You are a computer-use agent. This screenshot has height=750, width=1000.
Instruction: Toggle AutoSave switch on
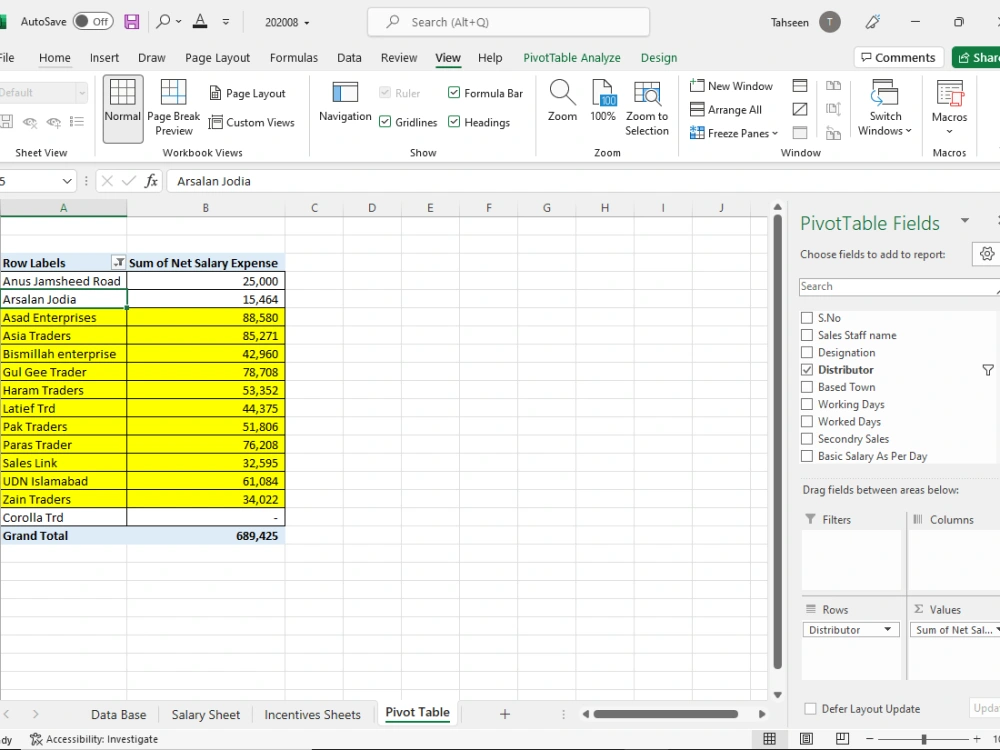[x=92, y=22]
